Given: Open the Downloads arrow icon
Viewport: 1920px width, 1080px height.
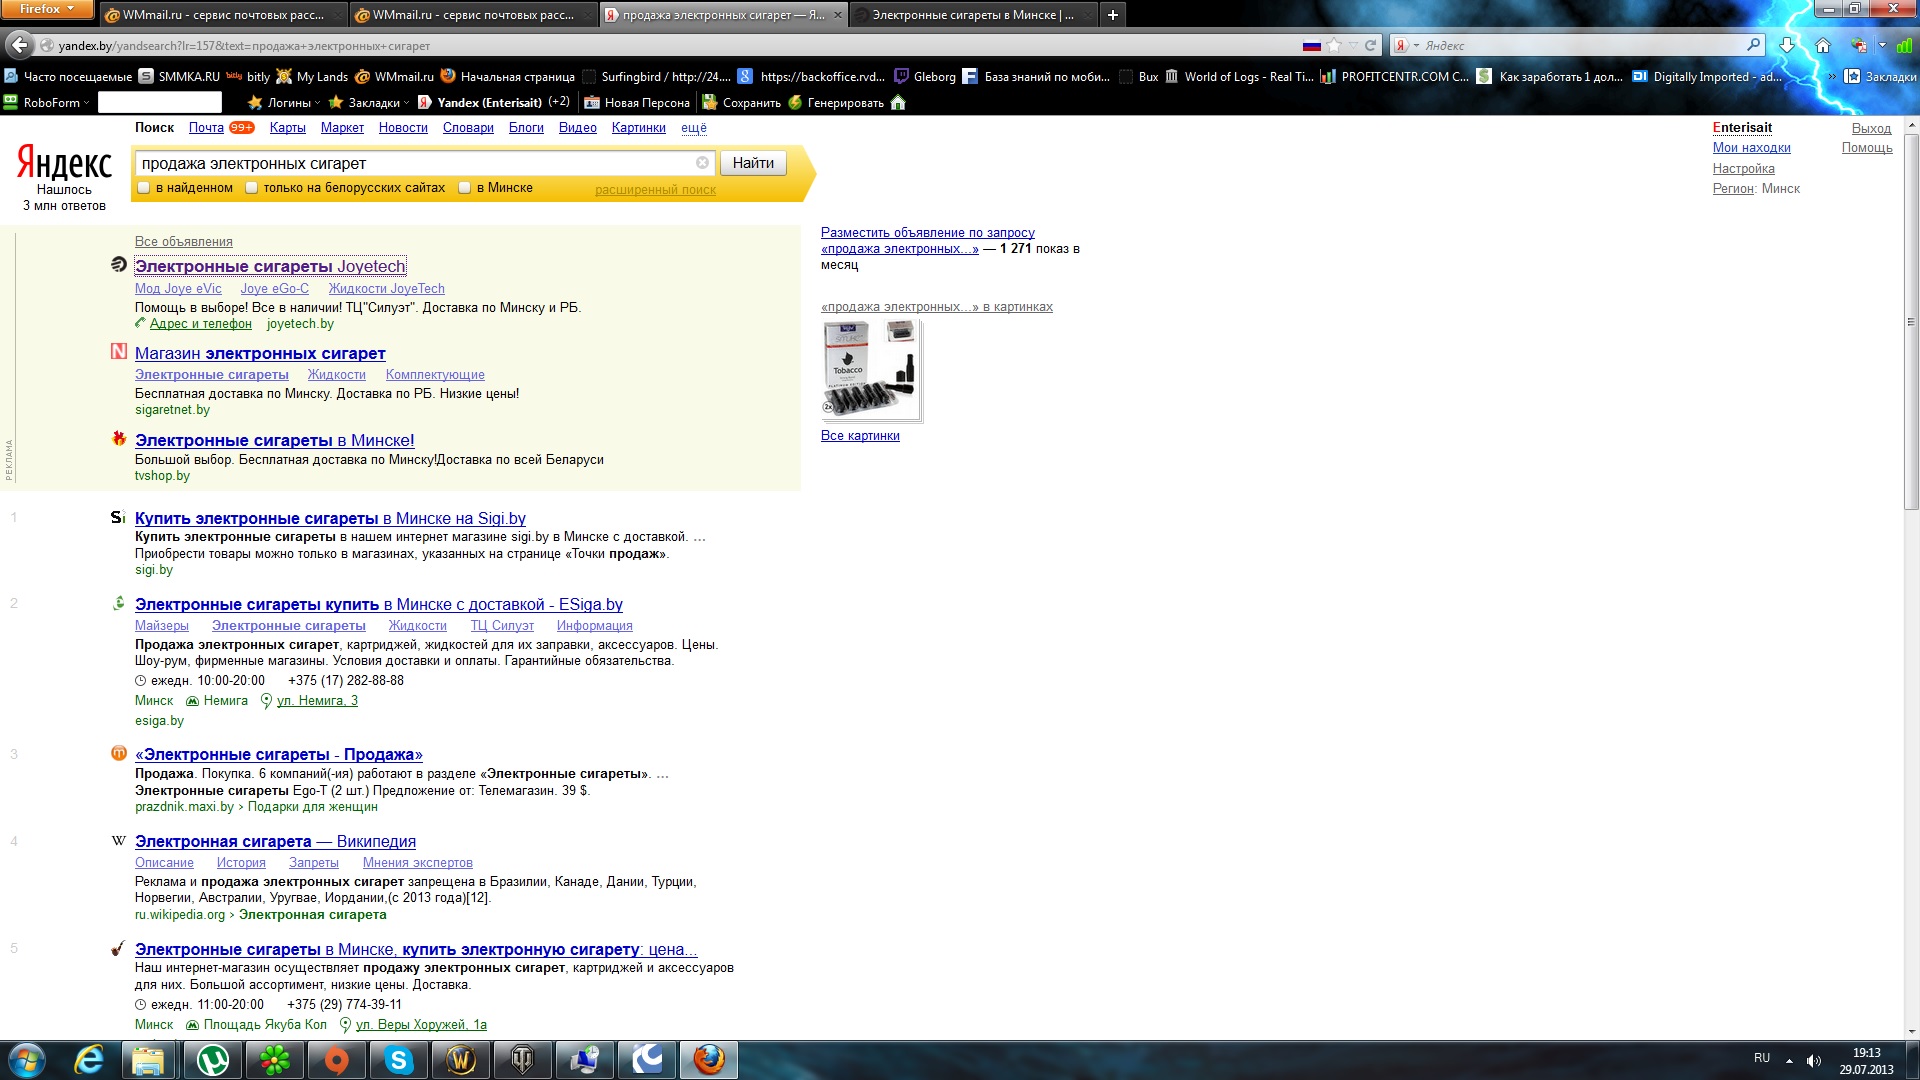Looking at the screenshot, I should (x=1786, y=45).
